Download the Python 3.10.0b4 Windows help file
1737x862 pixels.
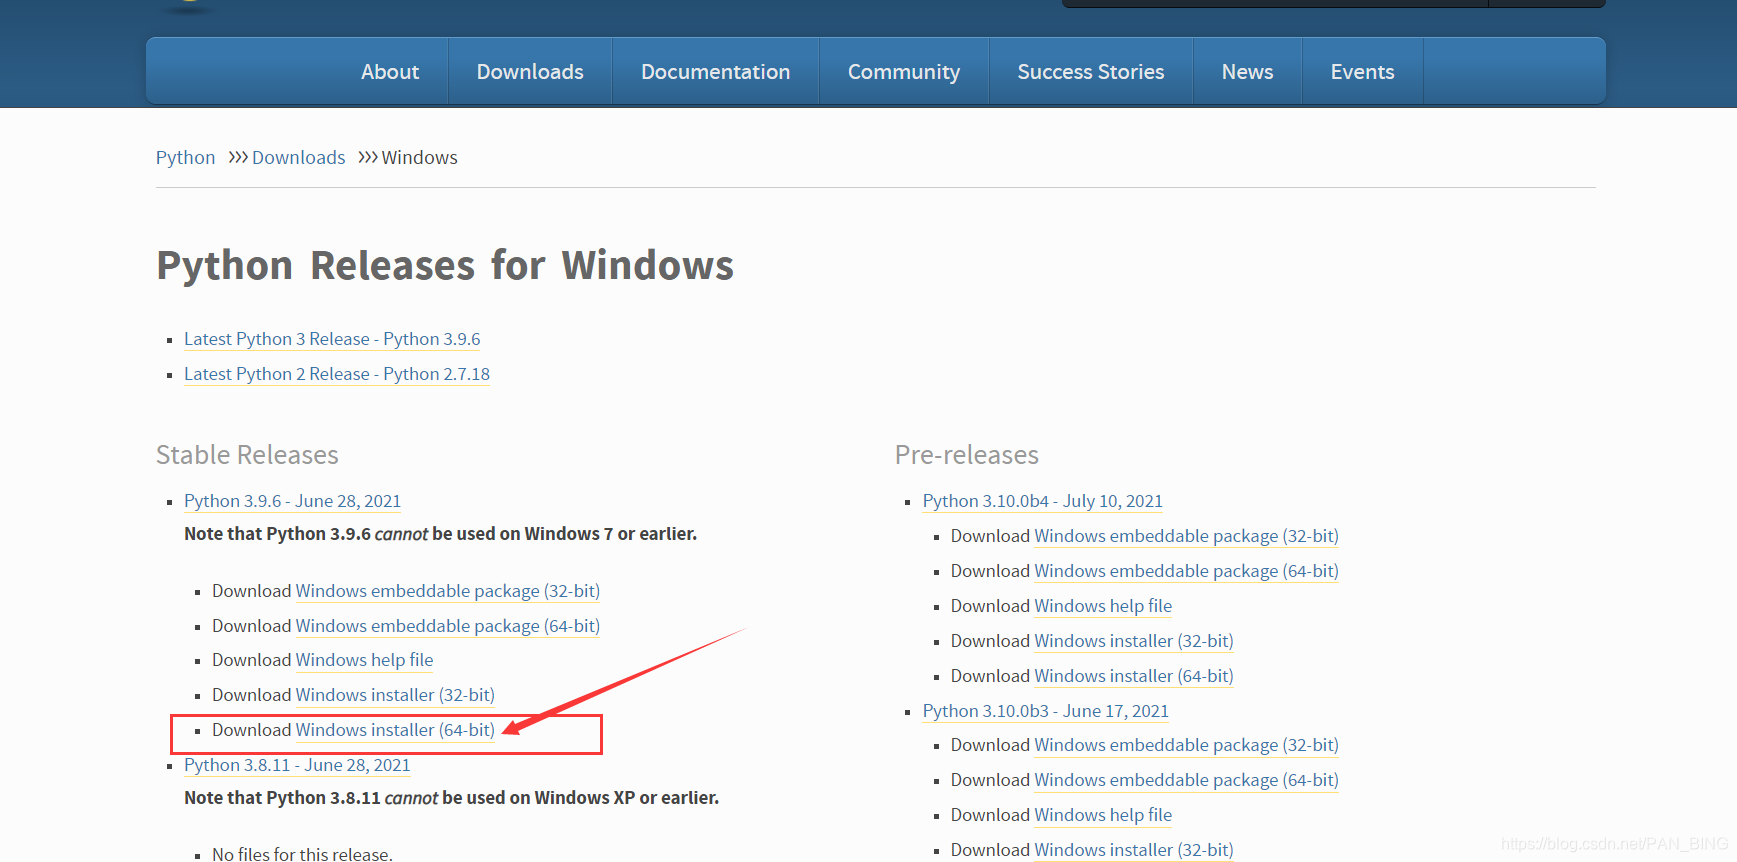[x=1103, y=606]
